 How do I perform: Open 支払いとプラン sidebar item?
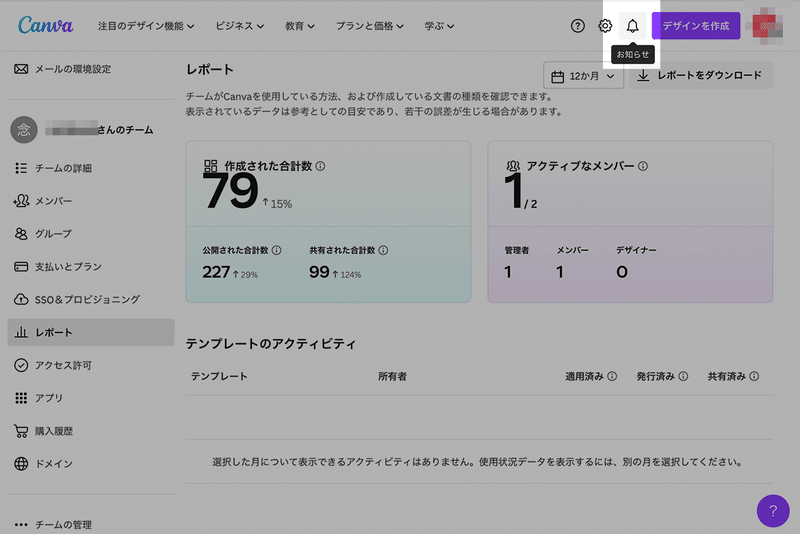point(91,266)
